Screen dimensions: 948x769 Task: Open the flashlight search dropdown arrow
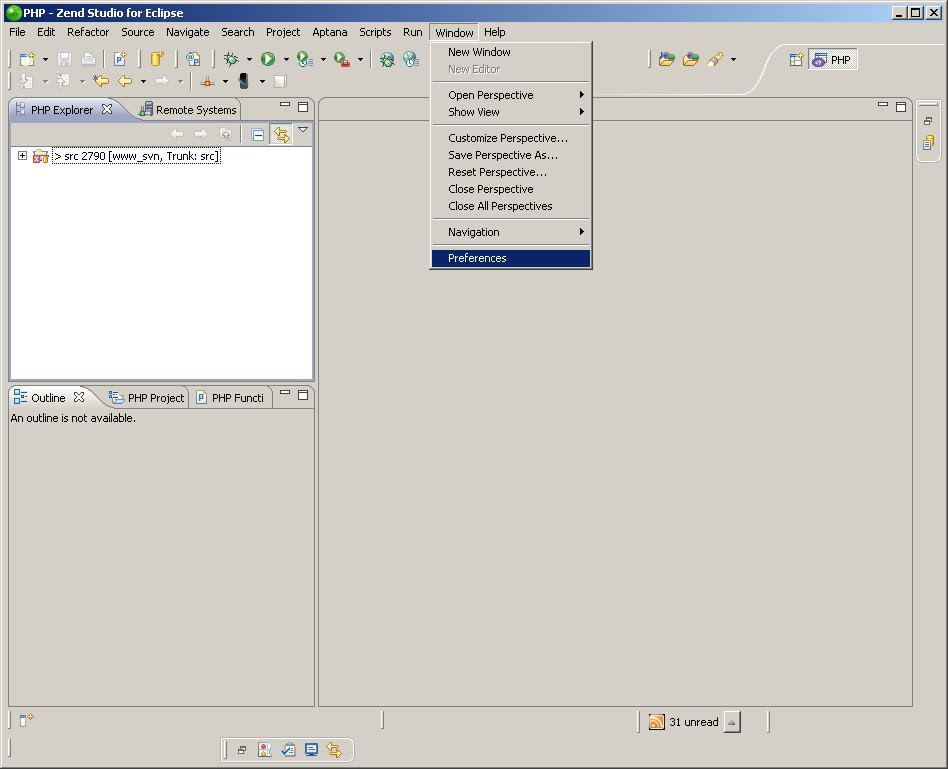click(733, 59)
